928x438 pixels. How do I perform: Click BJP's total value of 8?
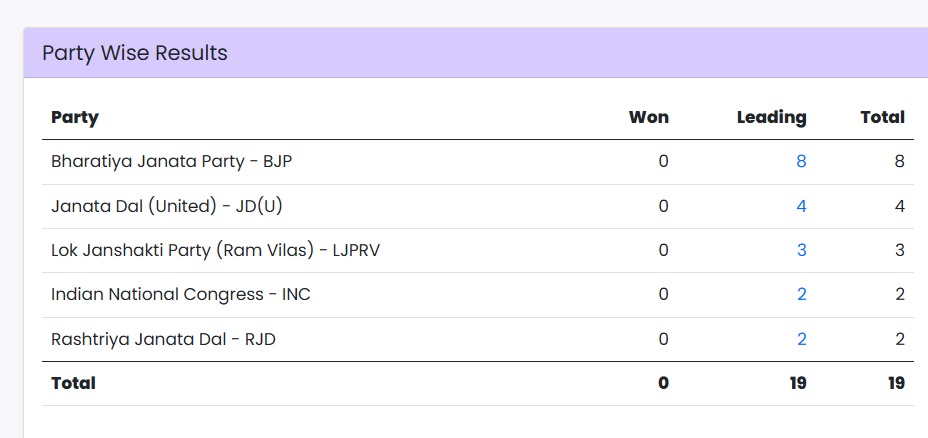click(899, 161)
